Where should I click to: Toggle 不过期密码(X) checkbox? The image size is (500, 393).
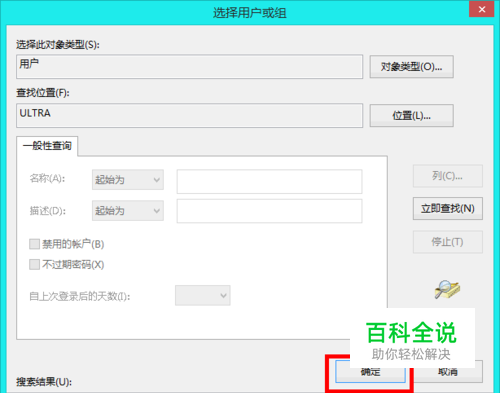pos(34,265)
